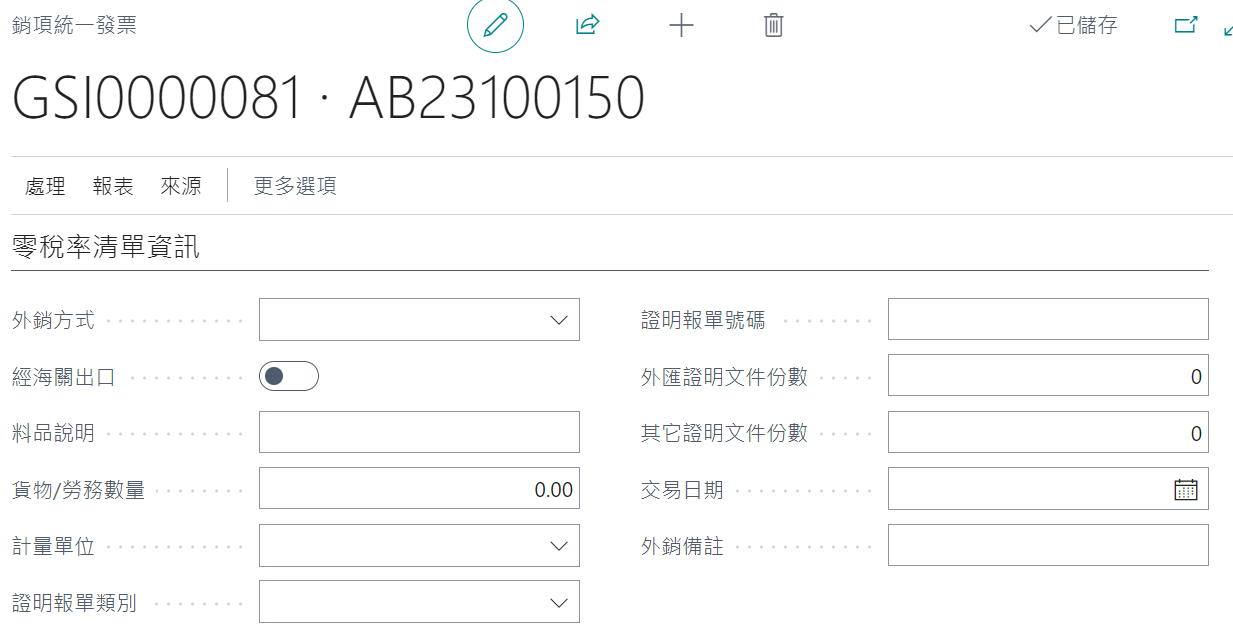Click the 經海關出口 field label
Screen dimensions: 1233x643
coord(64,377)
